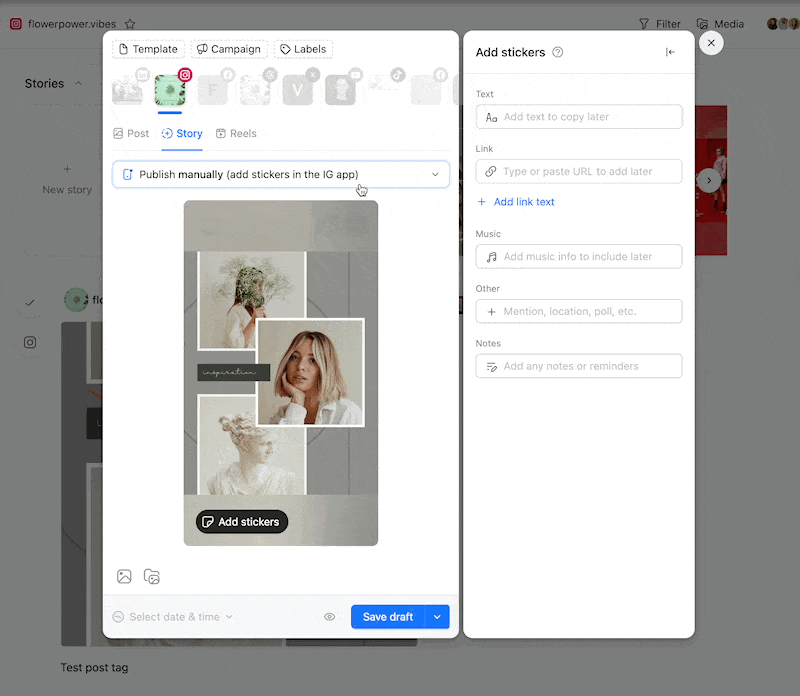Open the media library folder icon
Viewport: 800px width, 696px height.
pos(152,577)
